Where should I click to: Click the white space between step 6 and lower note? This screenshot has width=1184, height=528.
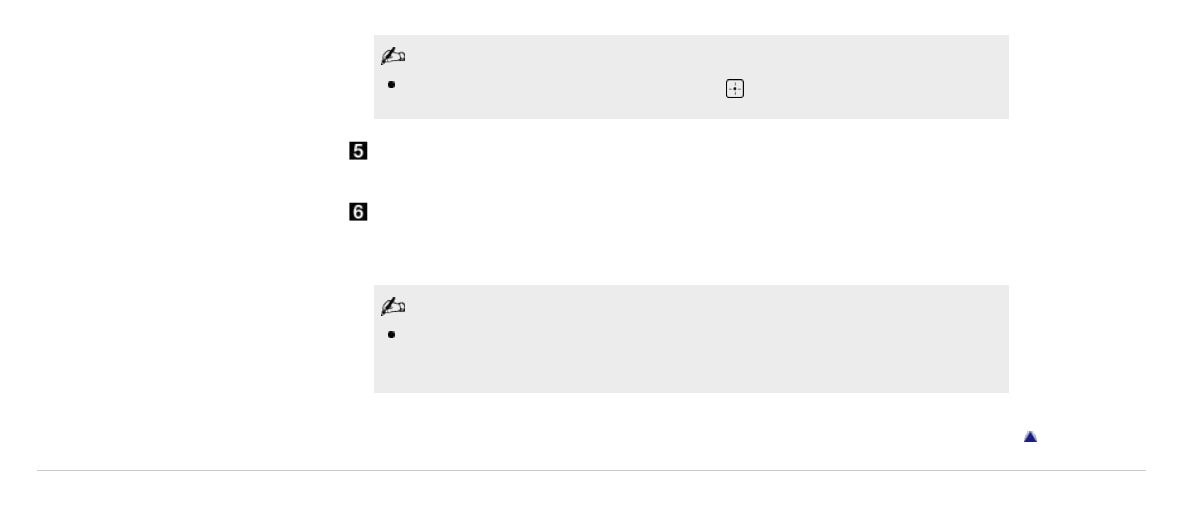point(600,260)
